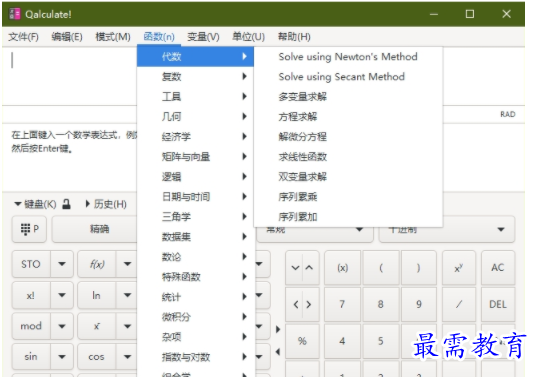This screenshot has width=535, height=377.
Task: Select 方程求解 function
Action: coord(348,117)
